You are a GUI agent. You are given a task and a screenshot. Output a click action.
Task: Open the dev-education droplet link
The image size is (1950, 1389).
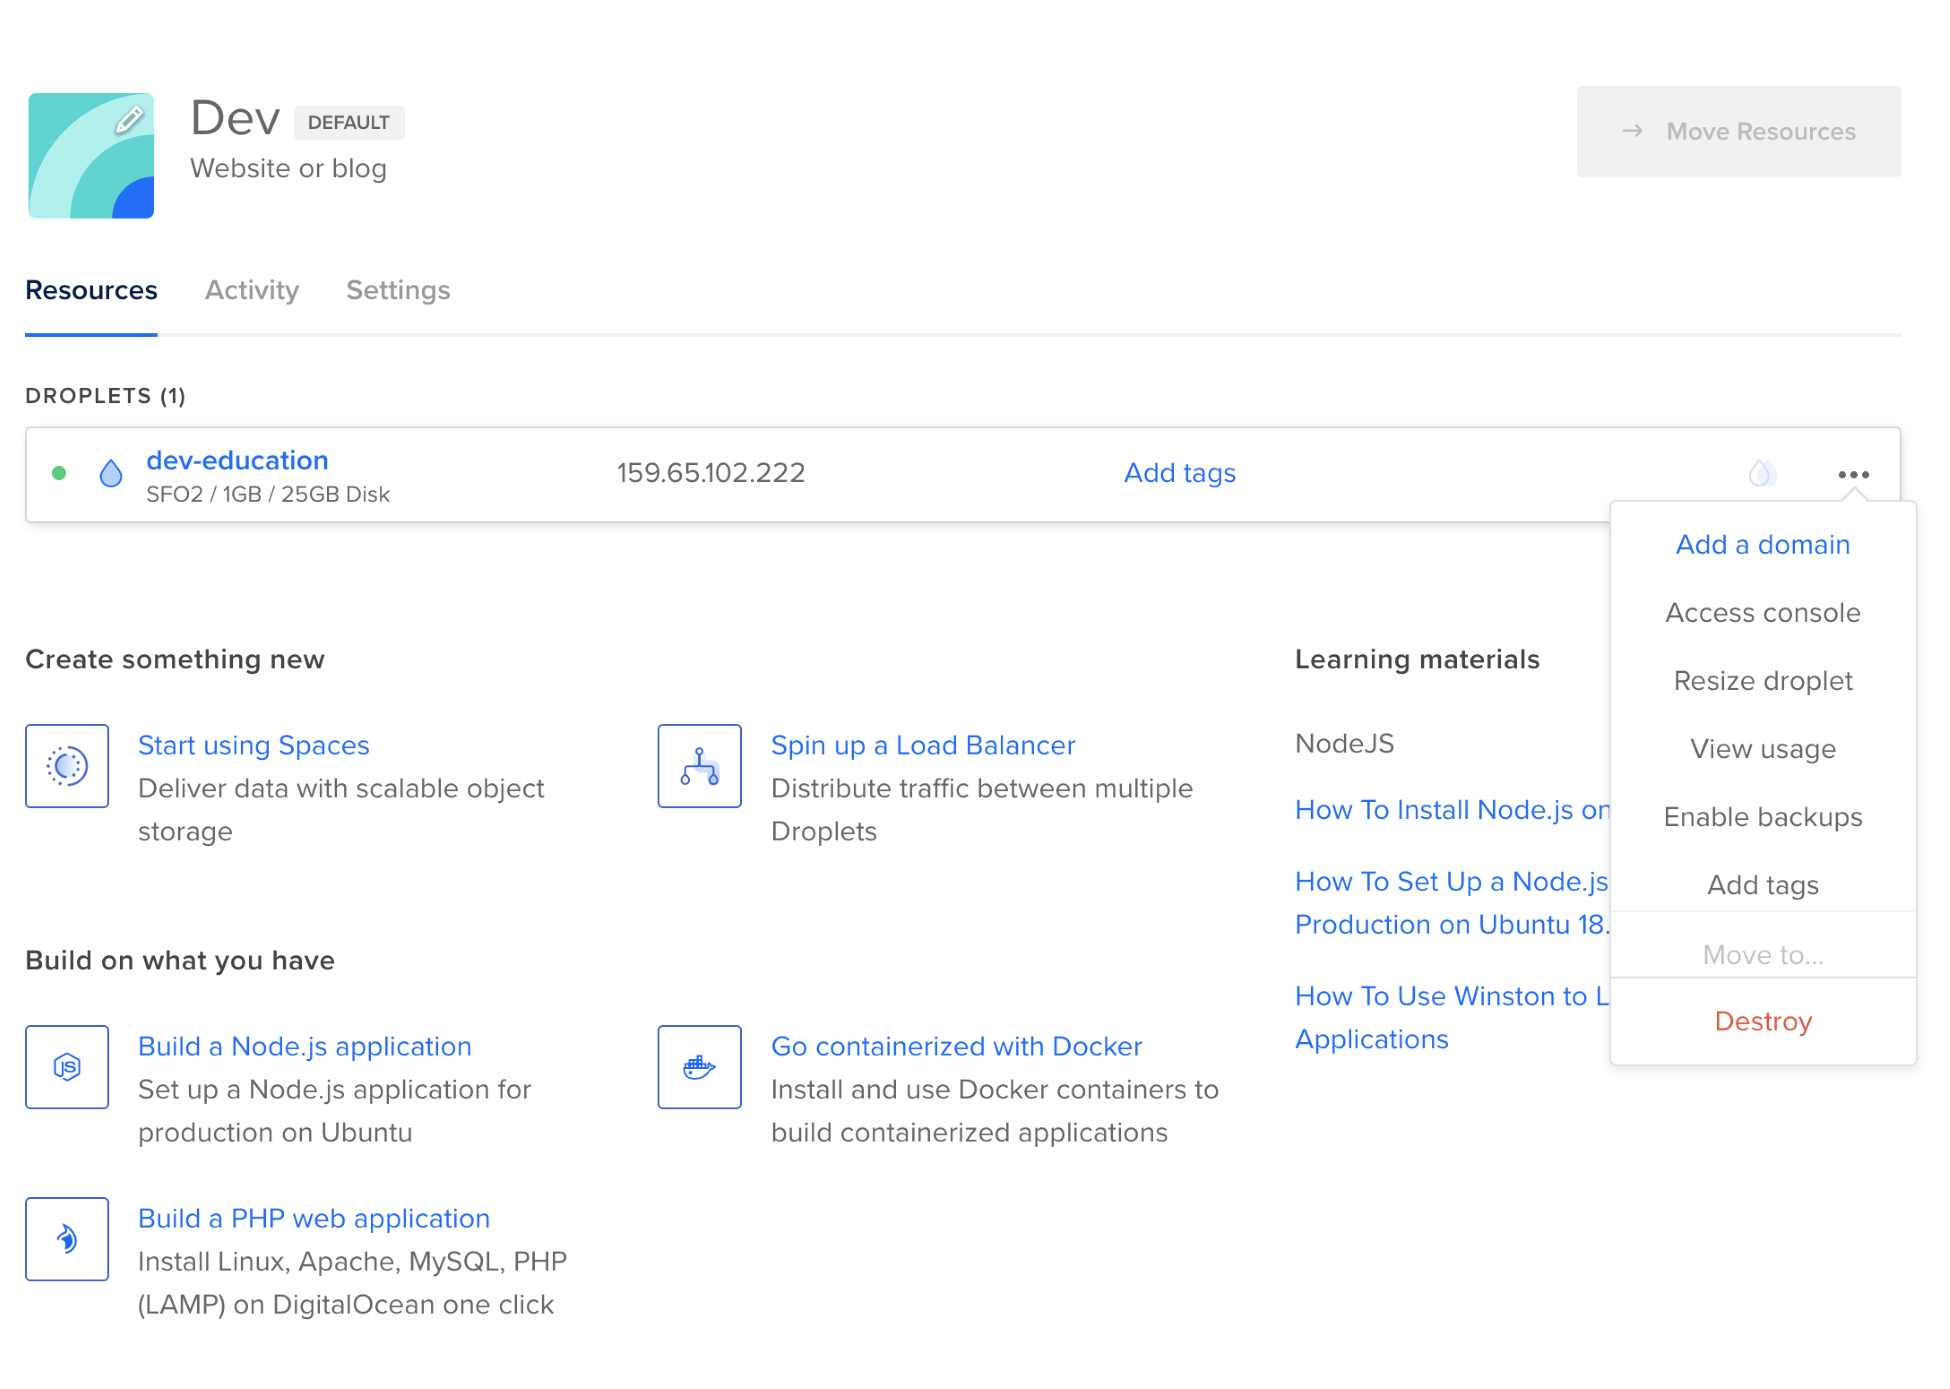tap(237, 460)
